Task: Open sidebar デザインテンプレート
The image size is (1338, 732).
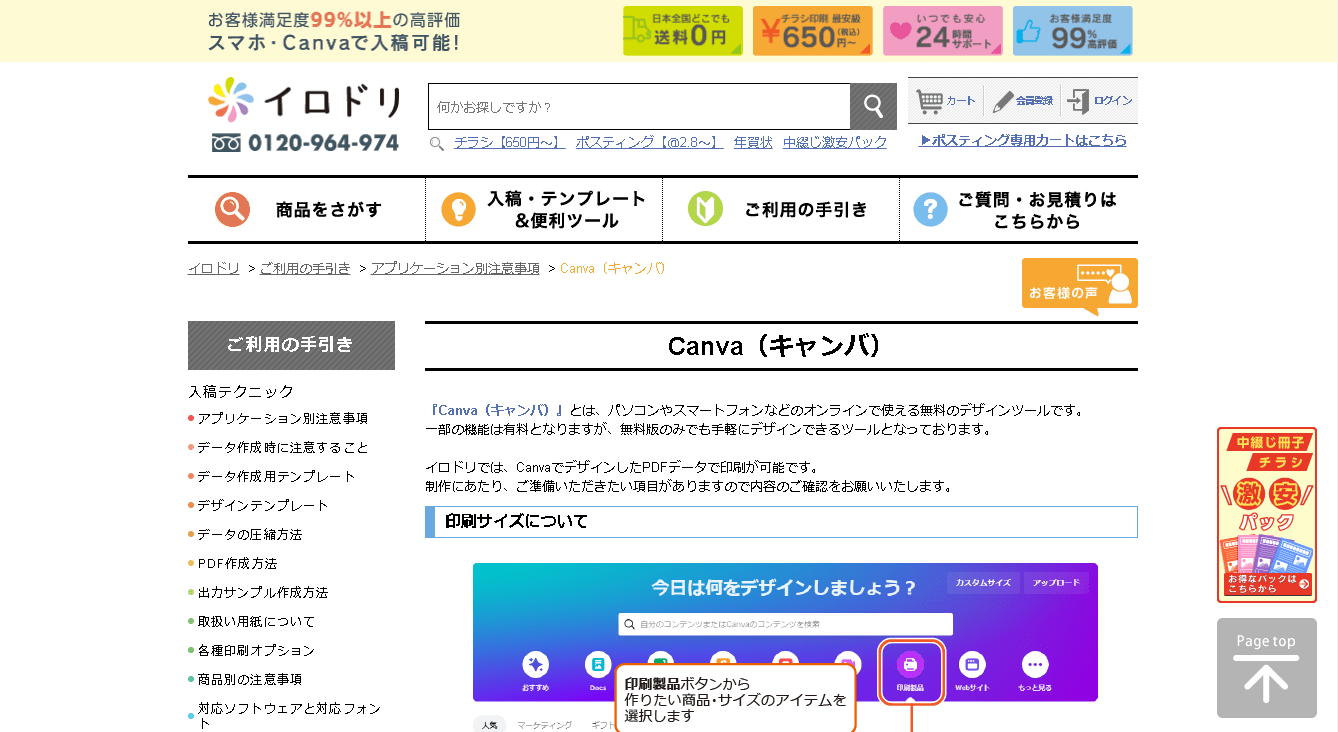Action: click(x=263, y=505)
